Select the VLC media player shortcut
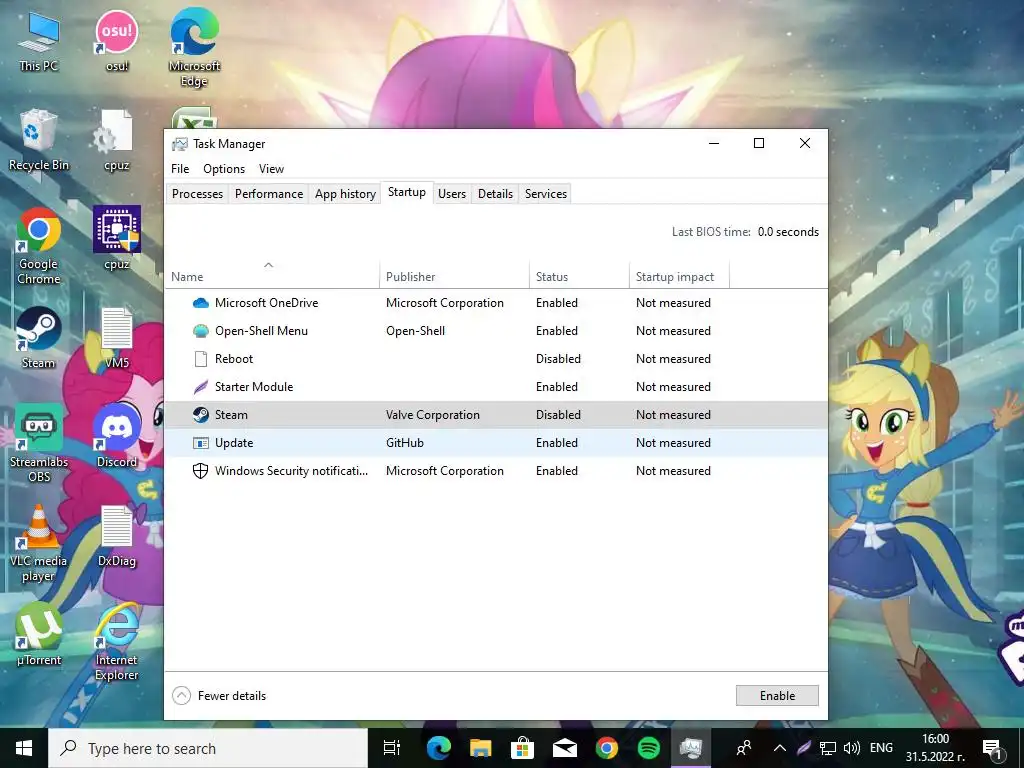This screenshot has width=1024, height=768. coord(39,543)
